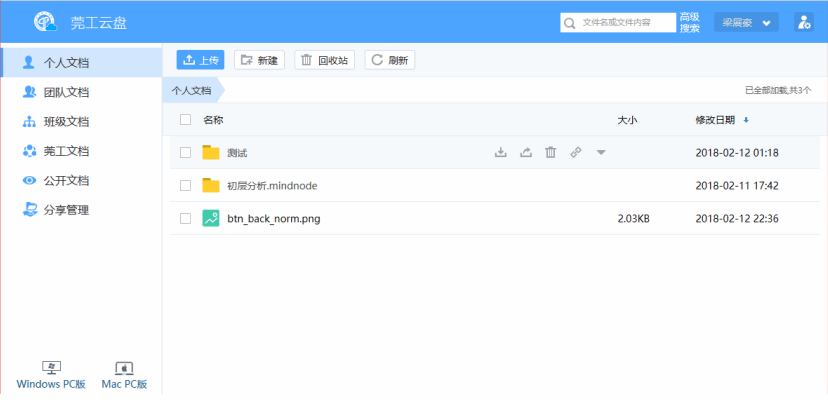
Task: Open the user settings icon in header
Action: pos(804,22)
